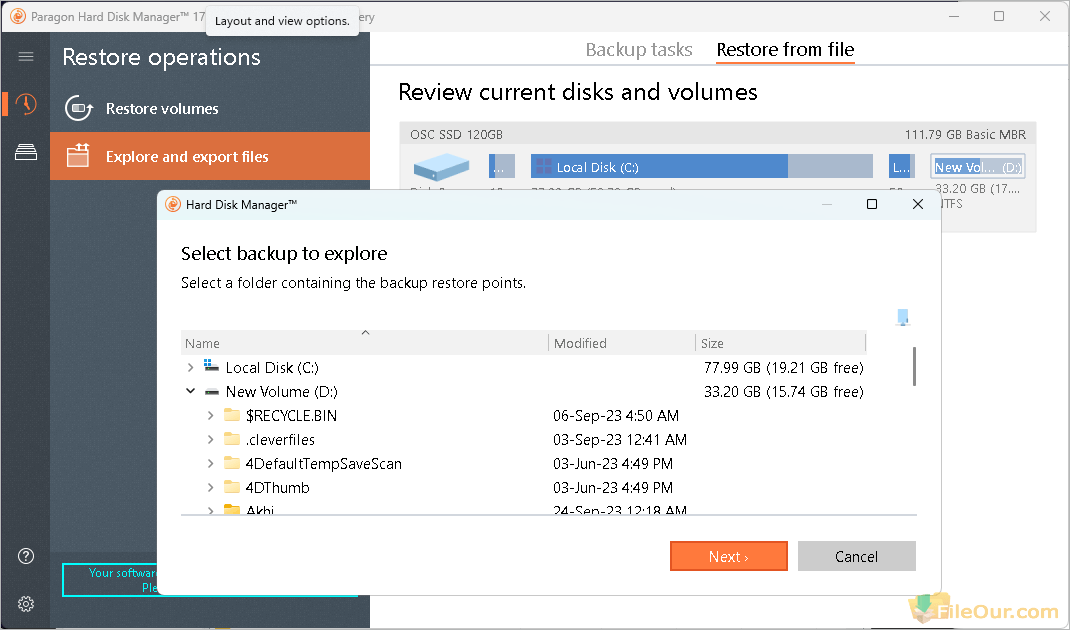This screenshot has height=630, width=1070.
Task: Select the 4DThumb folder row
Action: coord(523,487)
